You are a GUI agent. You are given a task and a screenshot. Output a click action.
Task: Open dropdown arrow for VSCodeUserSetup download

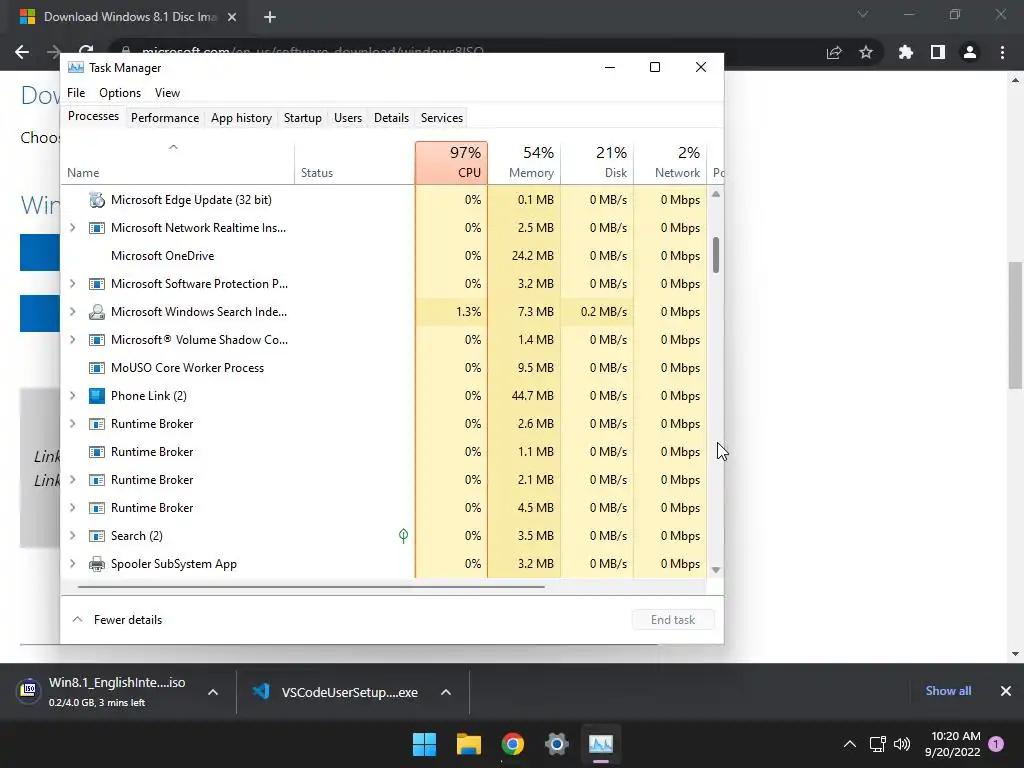pos(446,692)
